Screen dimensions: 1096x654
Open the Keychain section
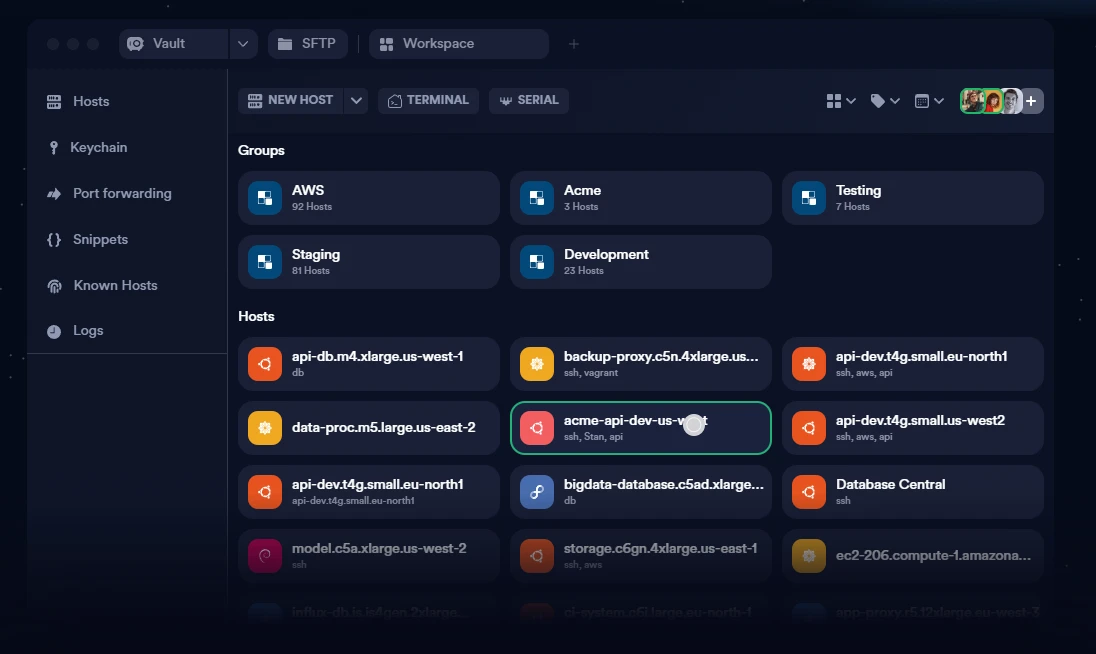tap(87, 147)
